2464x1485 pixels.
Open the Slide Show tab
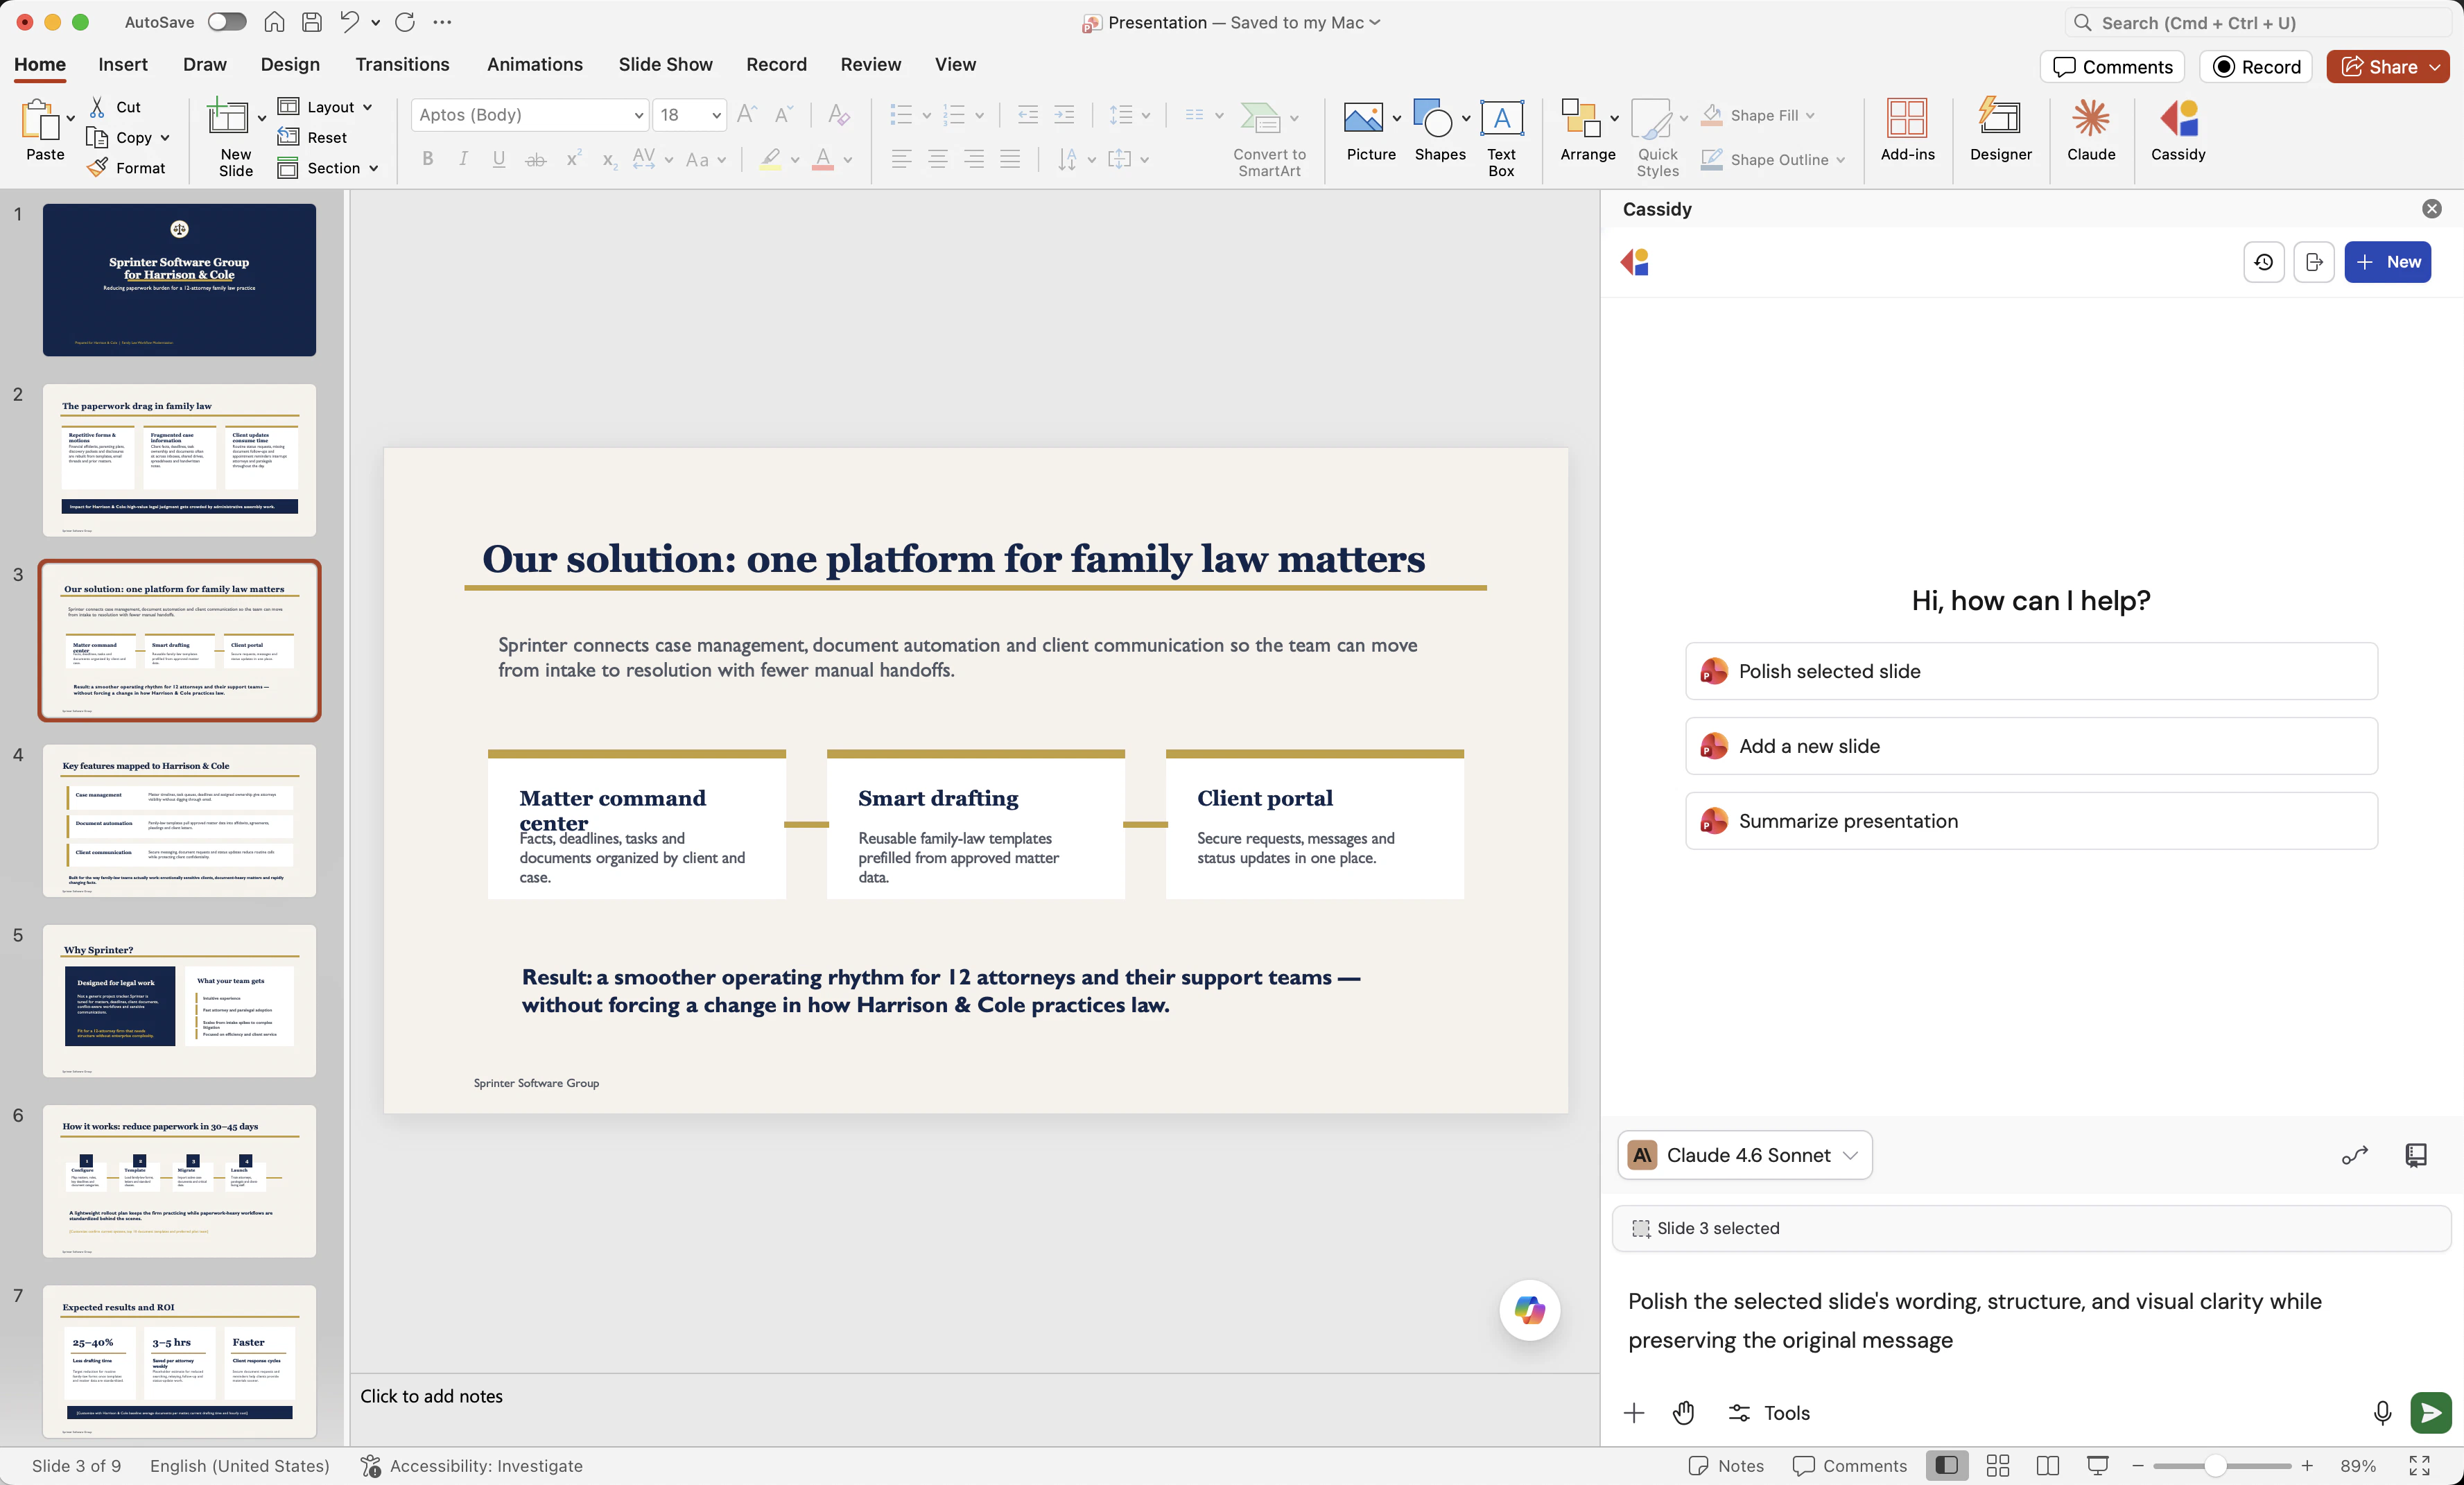click(x=665, y=64)
